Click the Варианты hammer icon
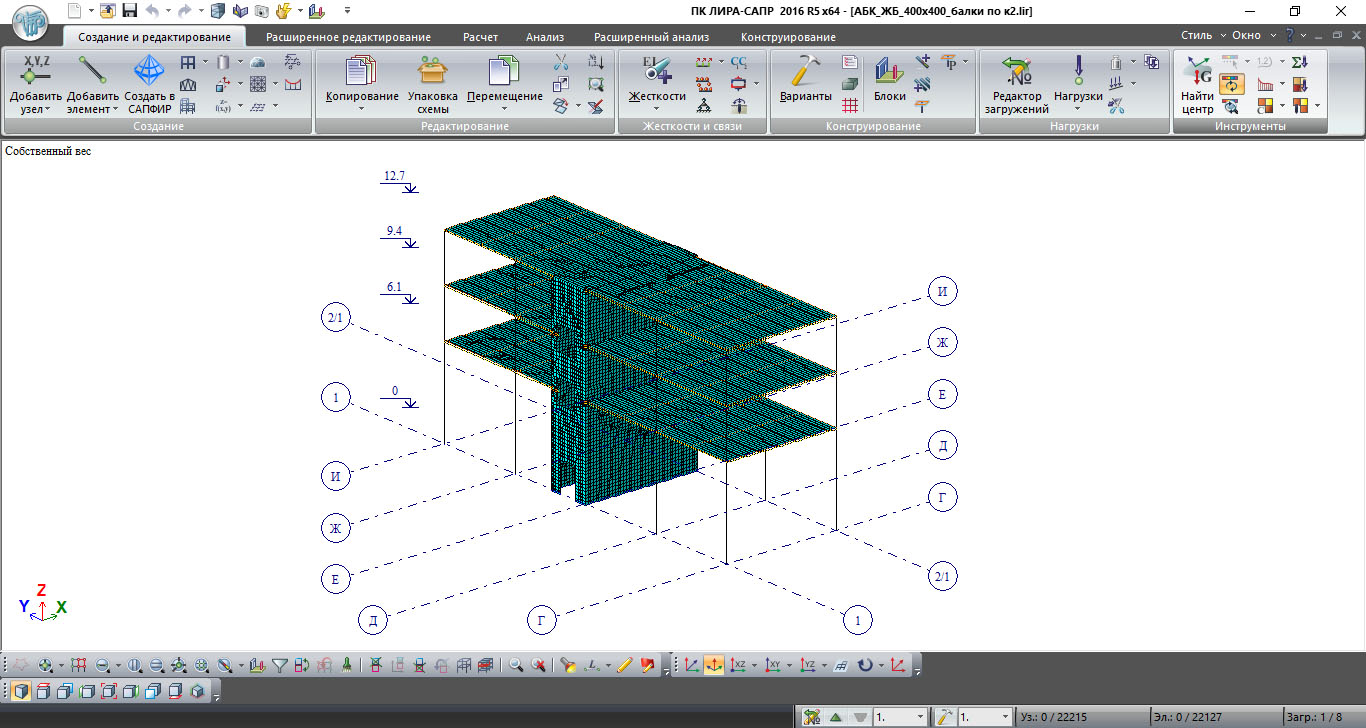Image resolution: width=1366 pixels, height=728 pixels. click(805, 70)
